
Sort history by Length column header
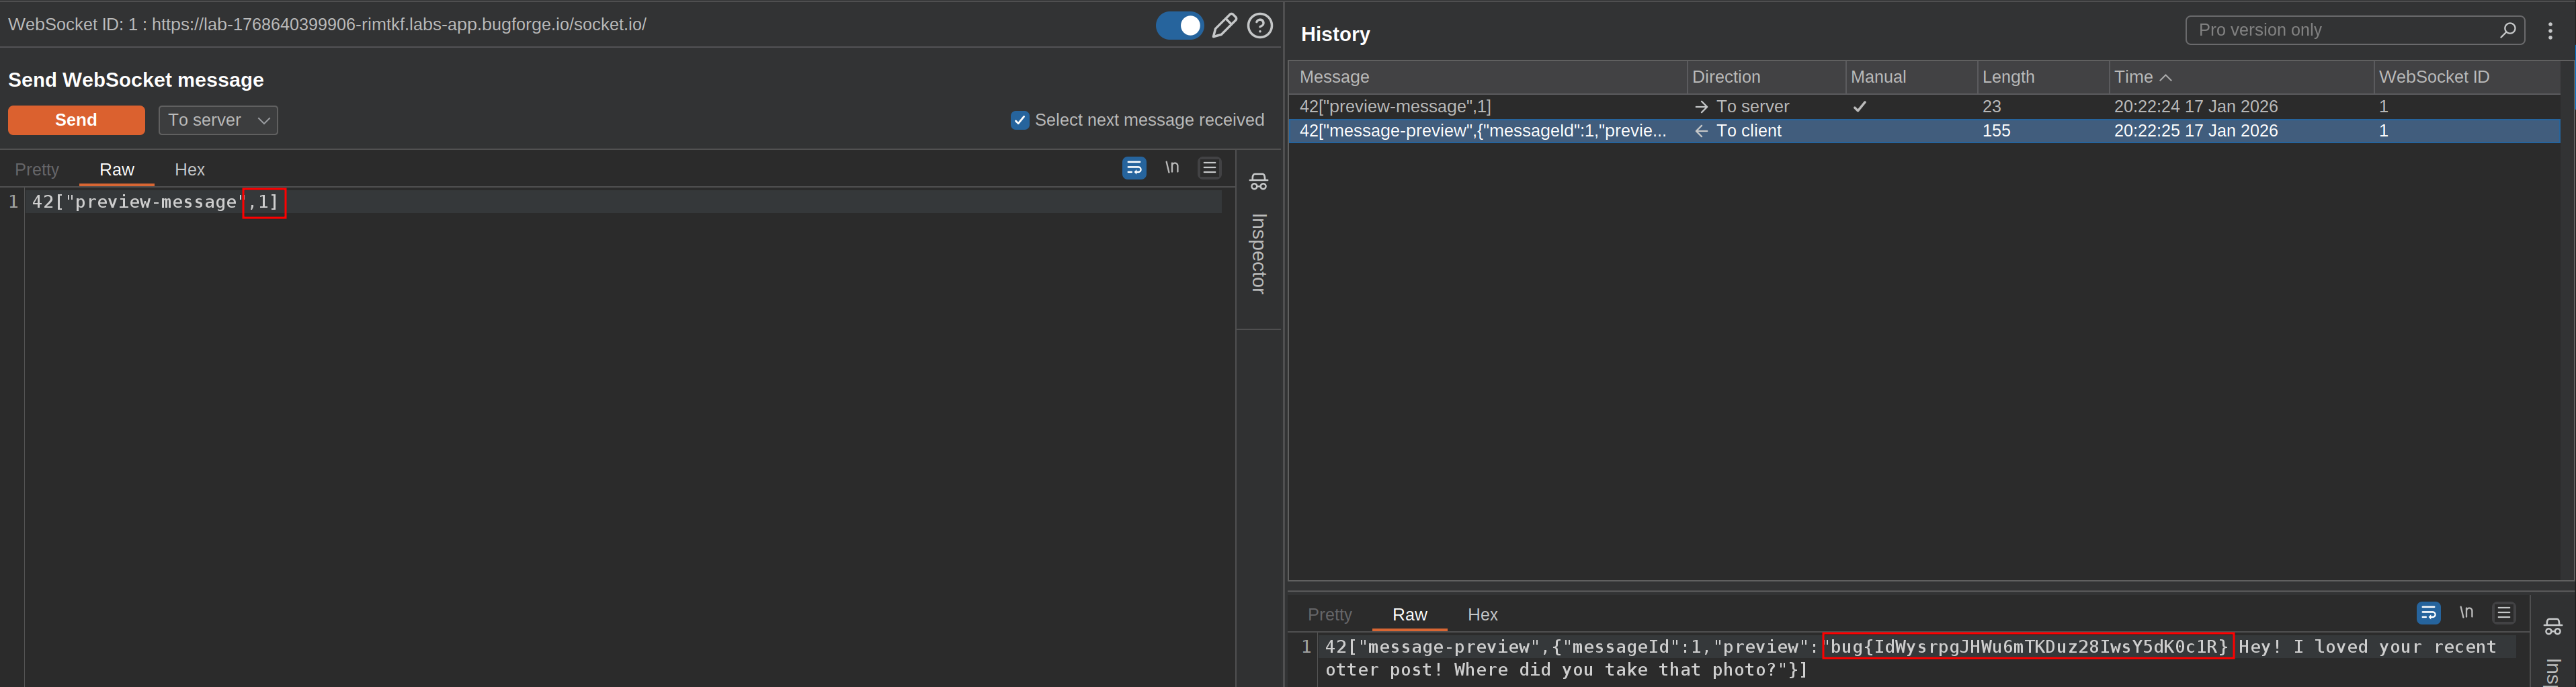point(2008,77)
